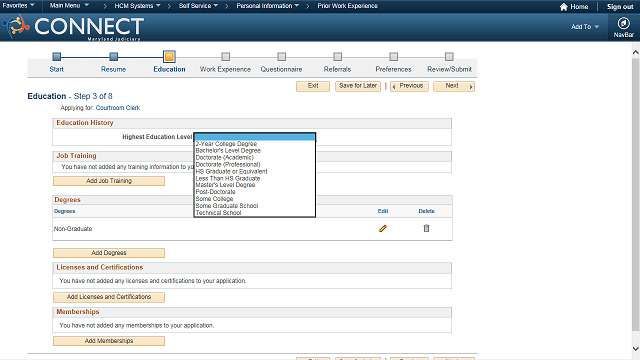Click the Delete column header
This screenshot has height=360, width=640.
tap(427, 211)
